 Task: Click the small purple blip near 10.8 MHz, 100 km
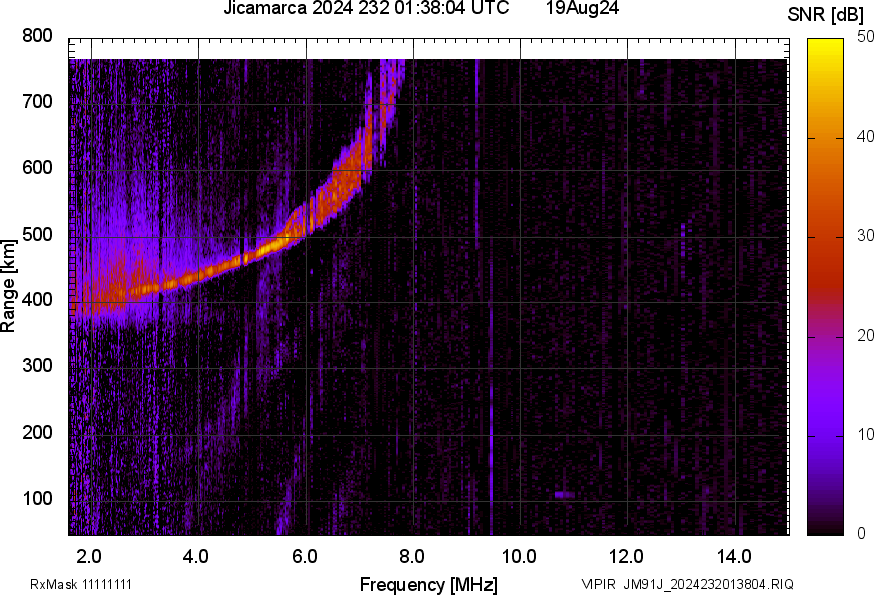click(564, 494)
